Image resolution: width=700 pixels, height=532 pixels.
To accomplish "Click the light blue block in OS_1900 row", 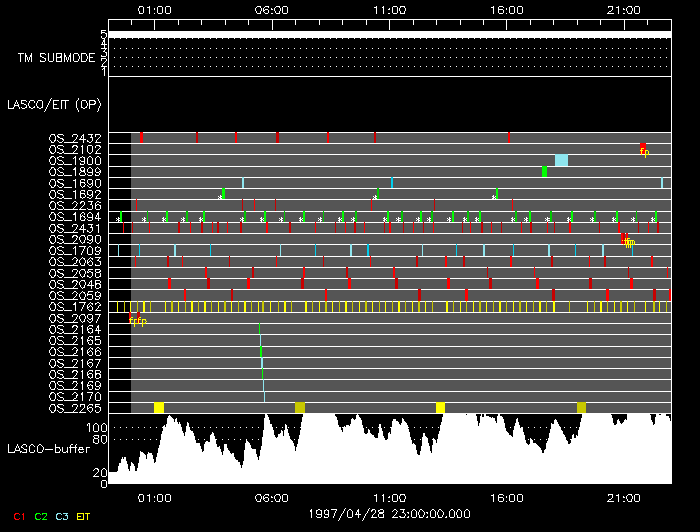I will (561, 160).
